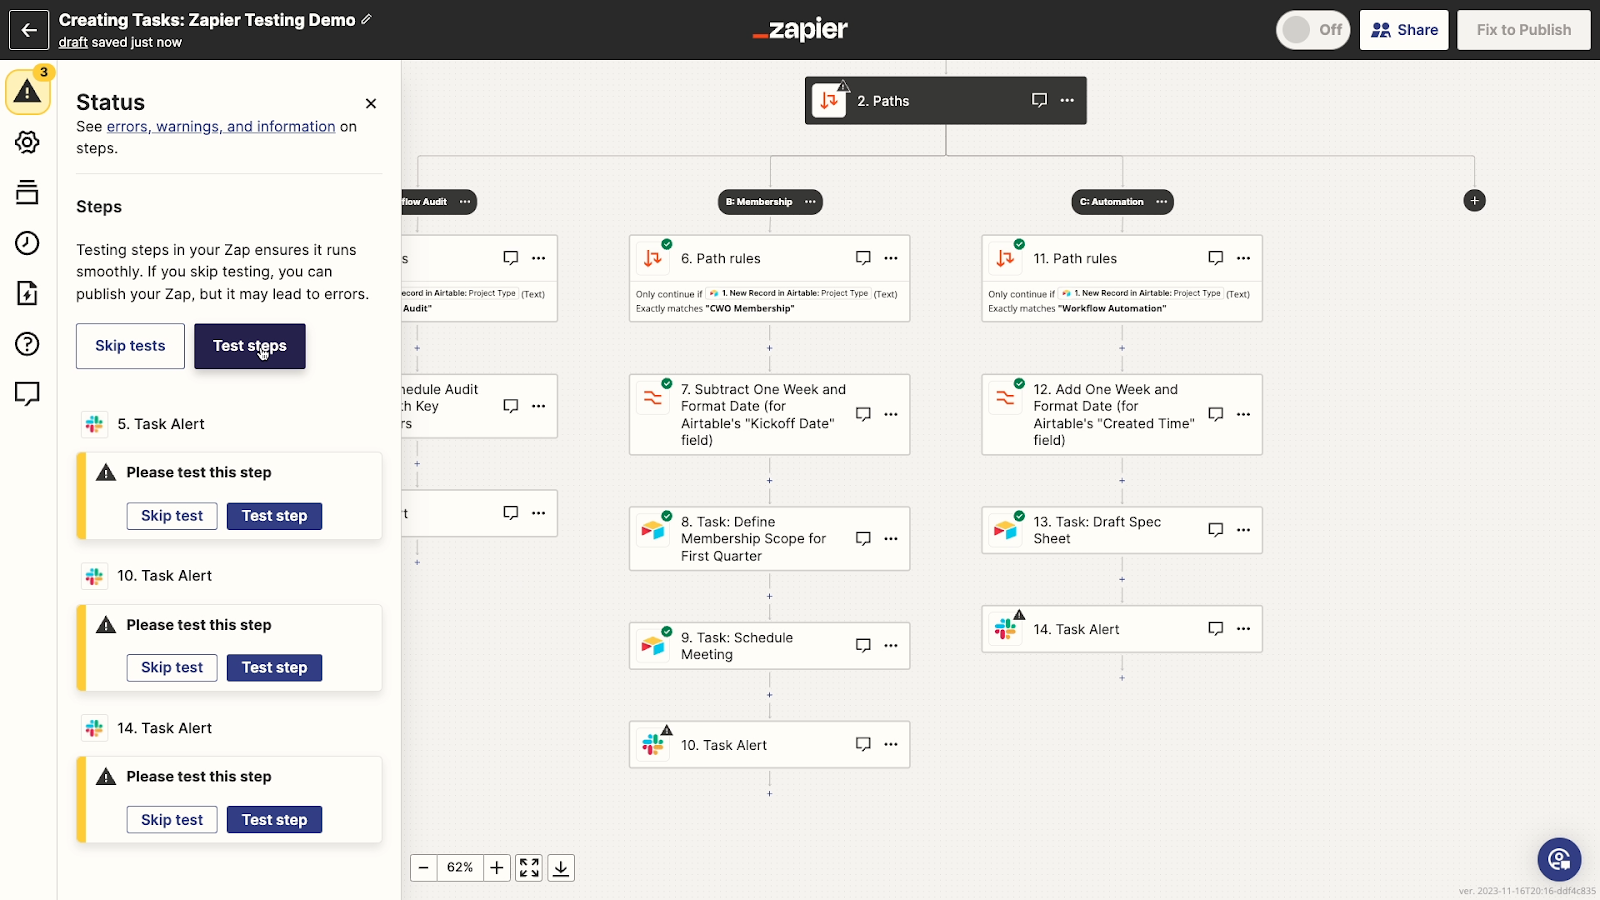Comment on 11. Path rules step
Image resolution: width=1600 pixels, height=900 pixels.
(1216, 258)
